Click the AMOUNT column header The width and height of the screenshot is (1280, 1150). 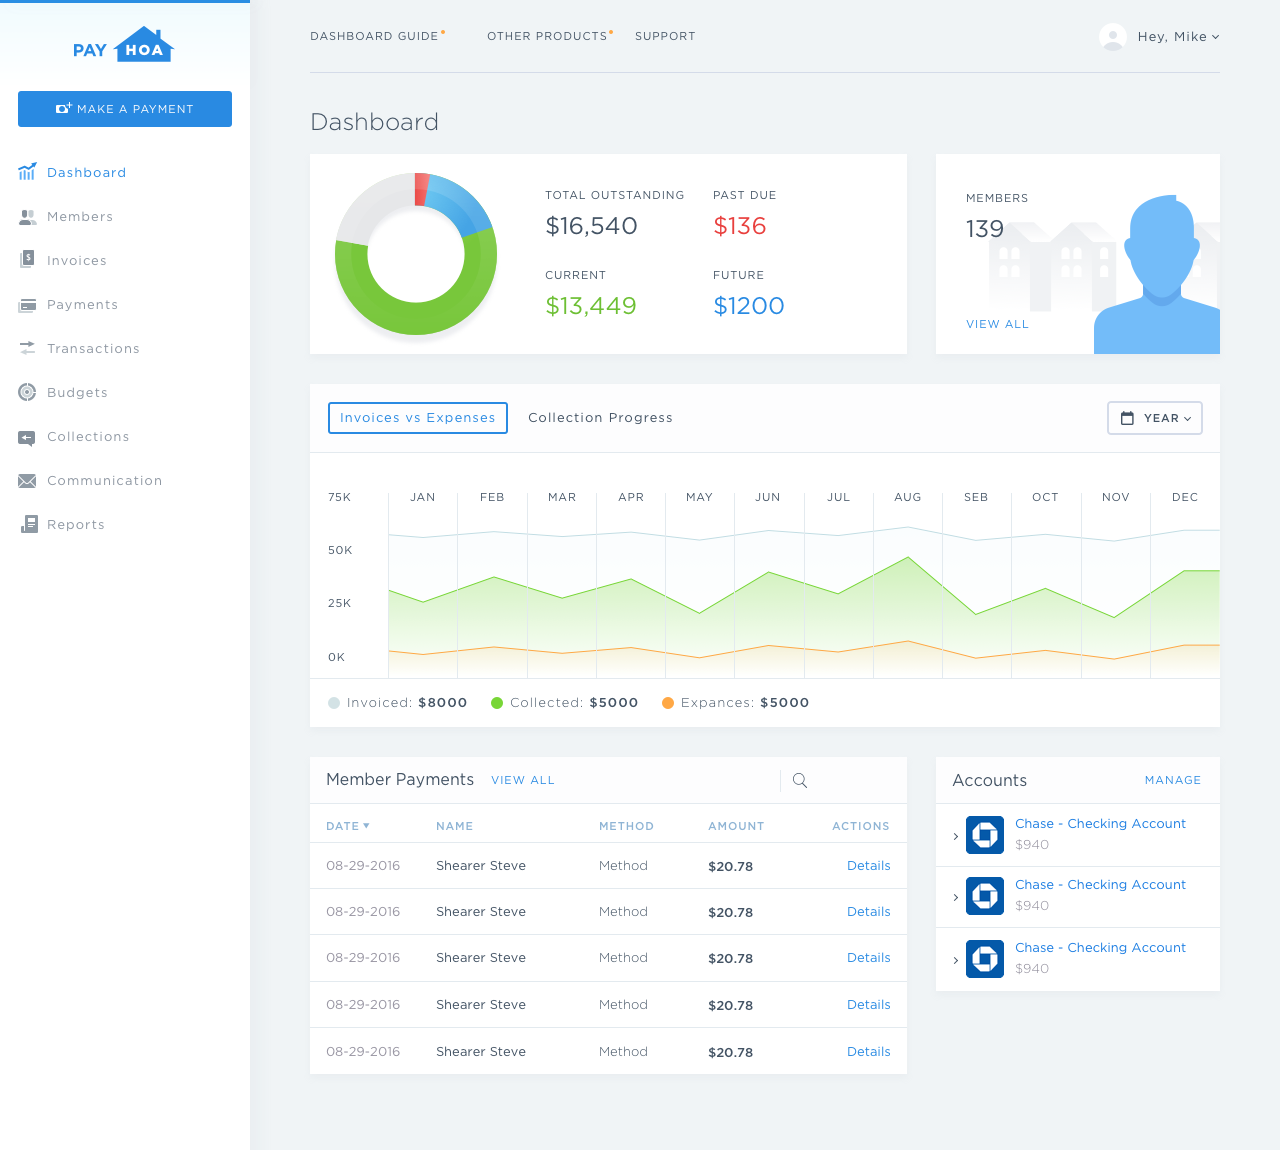pyautogui.click(x=736, y=826)
